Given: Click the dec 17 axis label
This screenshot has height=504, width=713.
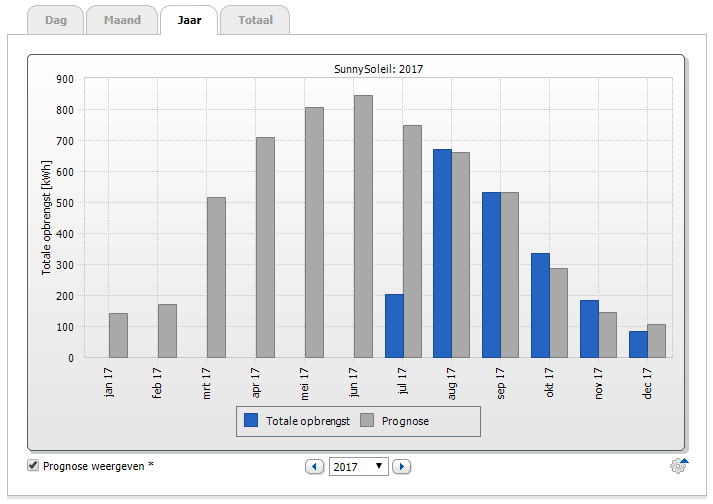Looking at the screenshot, I should click(x=647, y=383).
